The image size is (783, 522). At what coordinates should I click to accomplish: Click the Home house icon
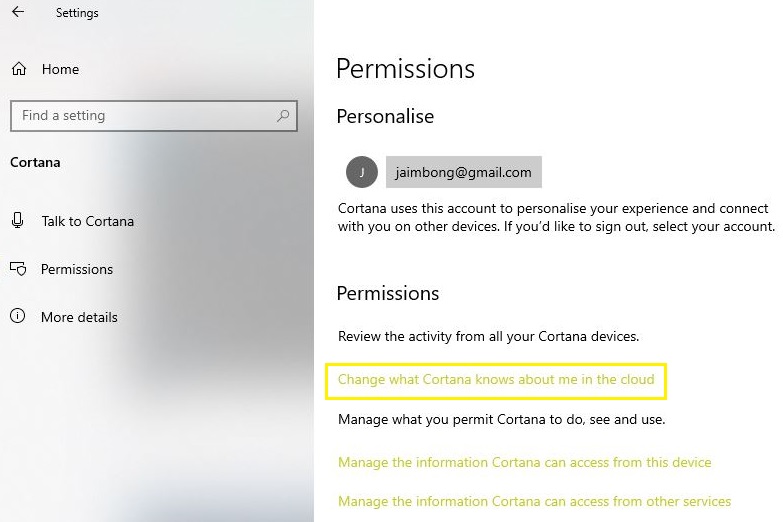coord(18,69)
